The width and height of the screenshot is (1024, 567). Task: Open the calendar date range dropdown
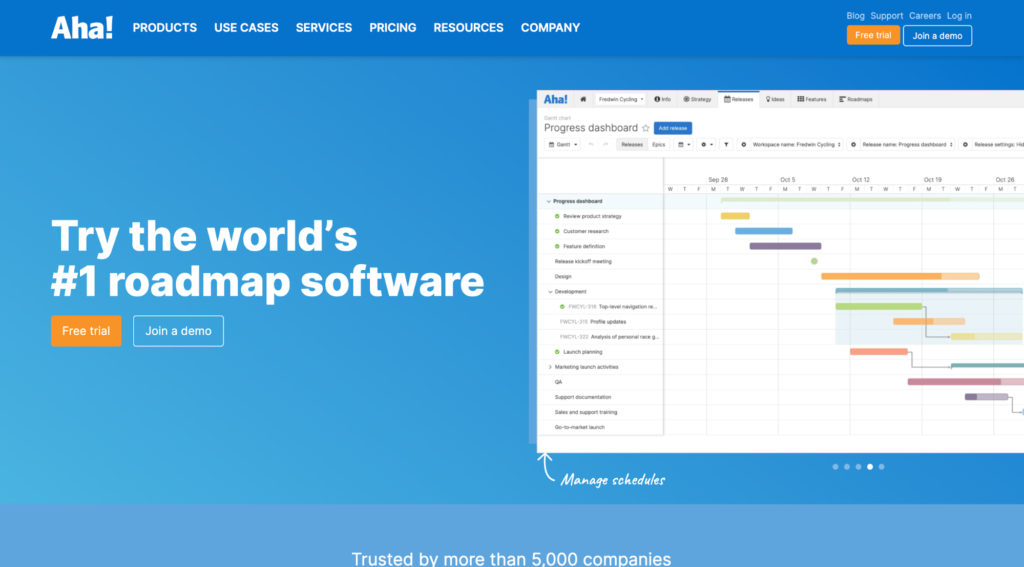[683, 144]
